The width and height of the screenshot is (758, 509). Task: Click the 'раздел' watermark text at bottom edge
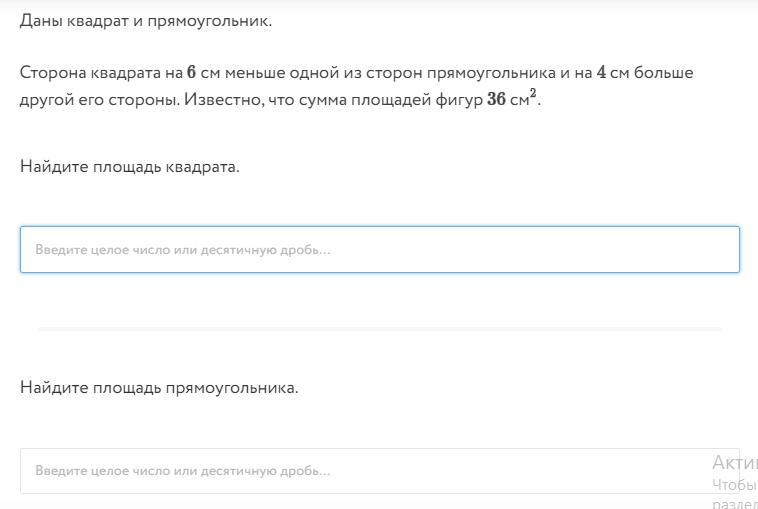click(x=735, y=504)
